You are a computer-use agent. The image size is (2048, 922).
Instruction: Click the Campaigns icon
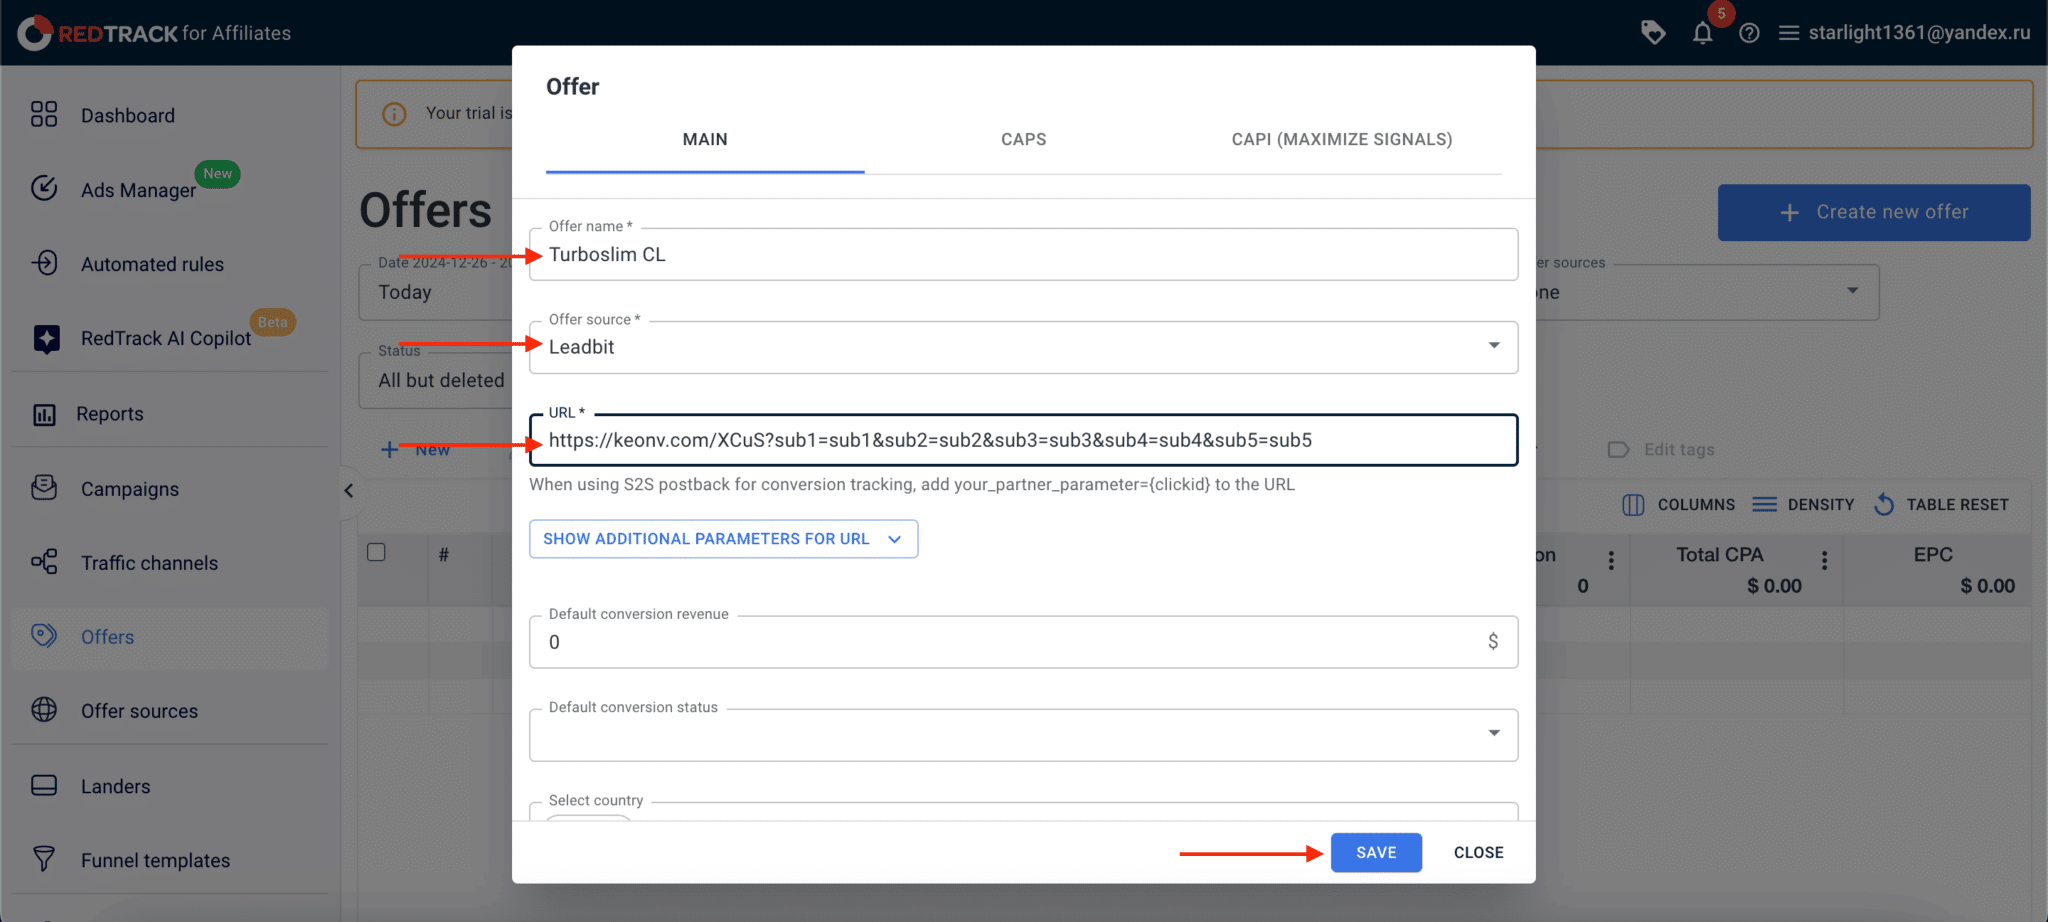click(44, 488)
